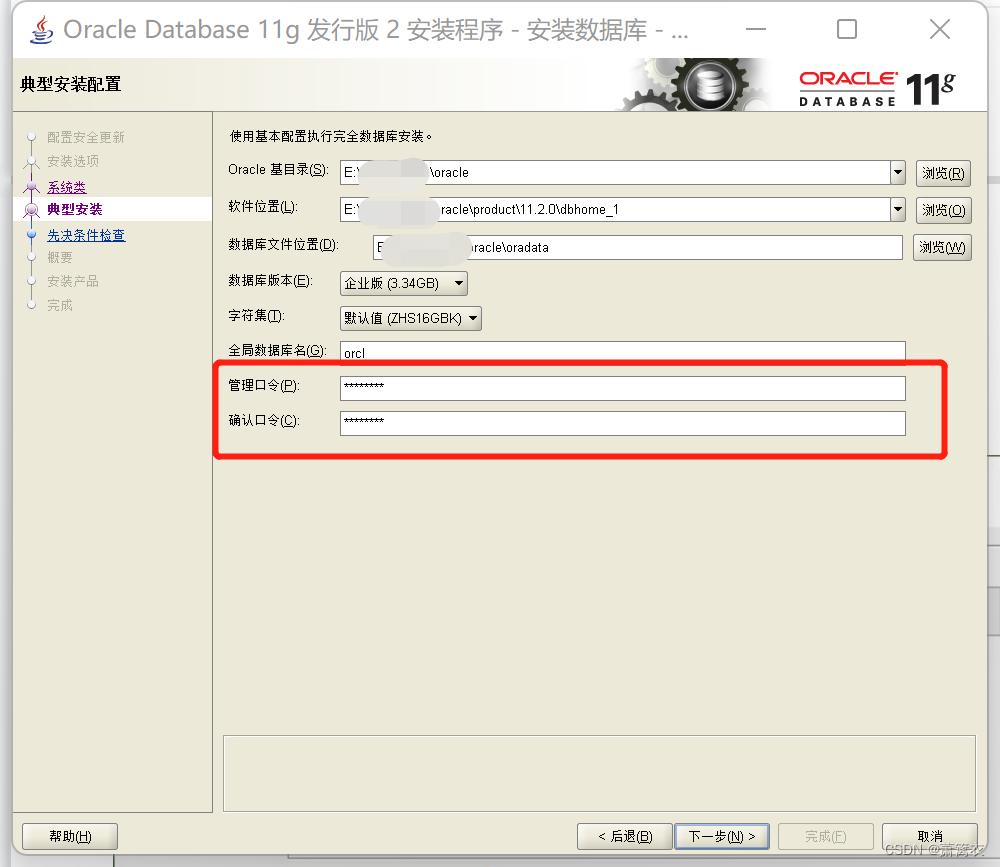Click the 软件位置 path field
The image size is (1000, 867).
click(615, 209)
